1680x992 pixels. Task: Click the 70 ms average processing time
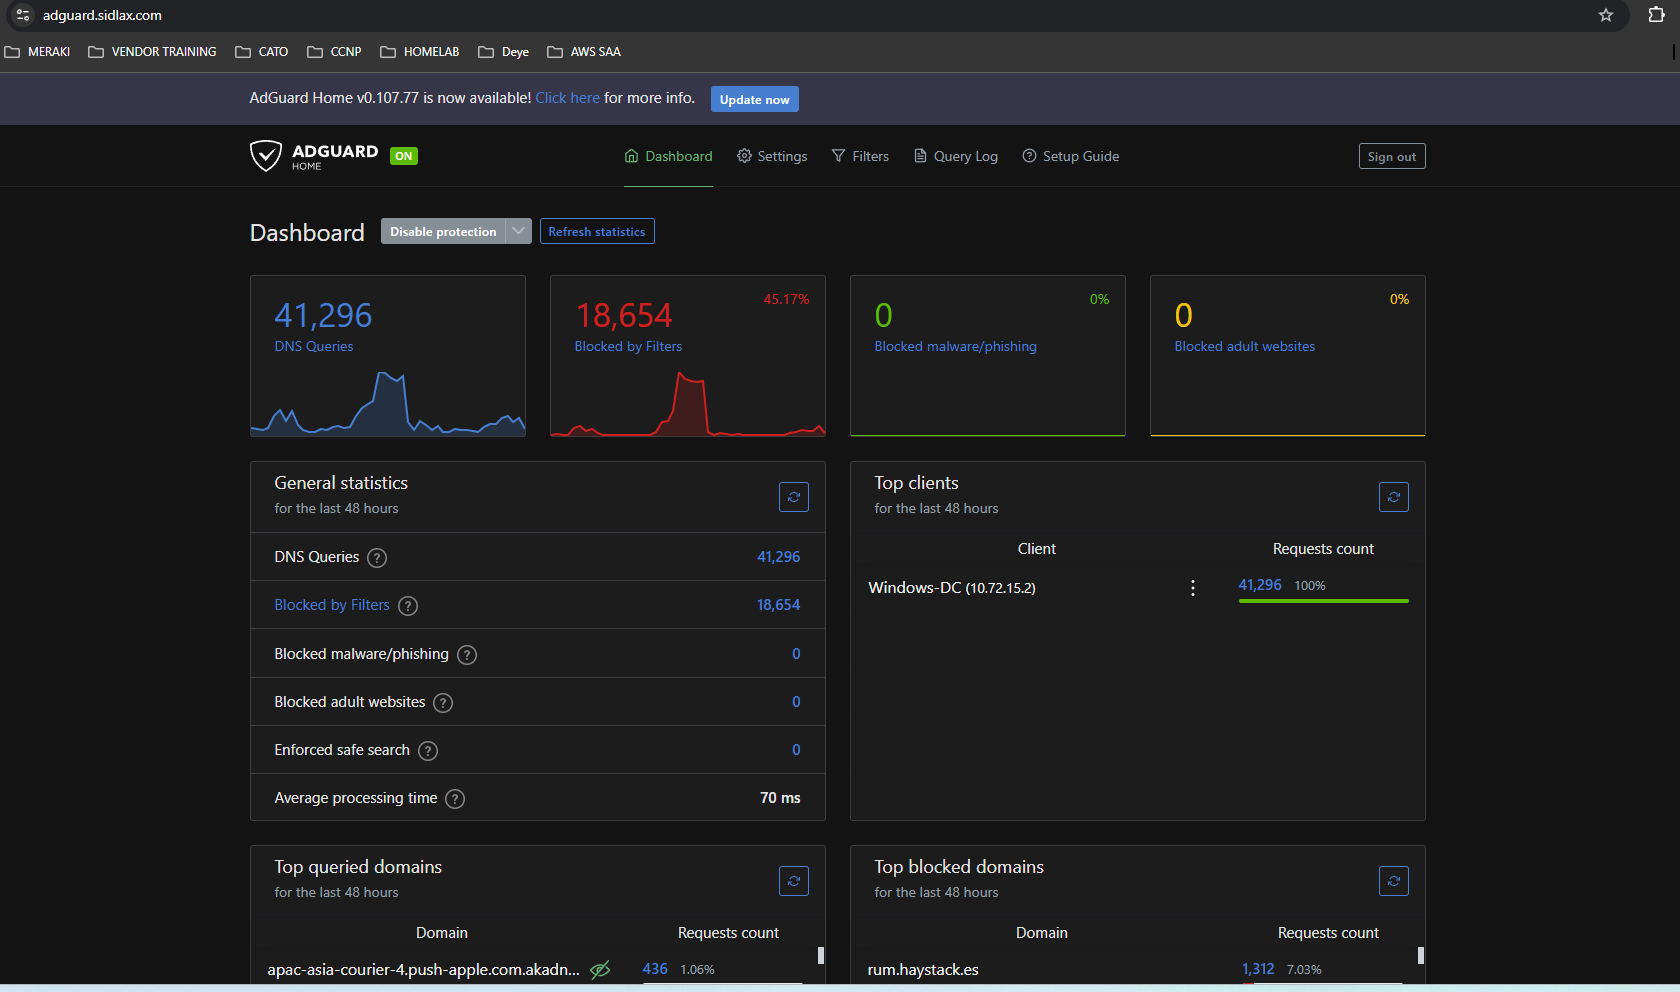780,798
